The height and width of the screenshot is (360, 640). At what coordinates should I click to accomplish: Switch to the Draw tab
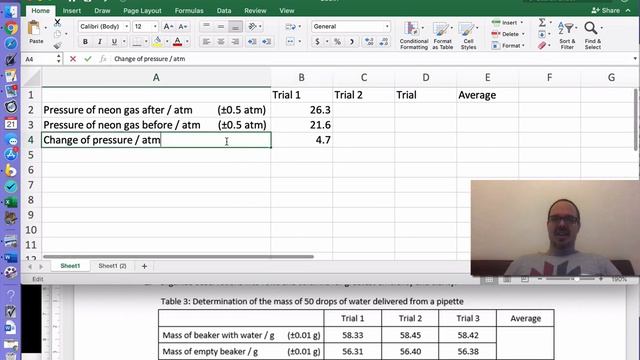coord(102,11)
